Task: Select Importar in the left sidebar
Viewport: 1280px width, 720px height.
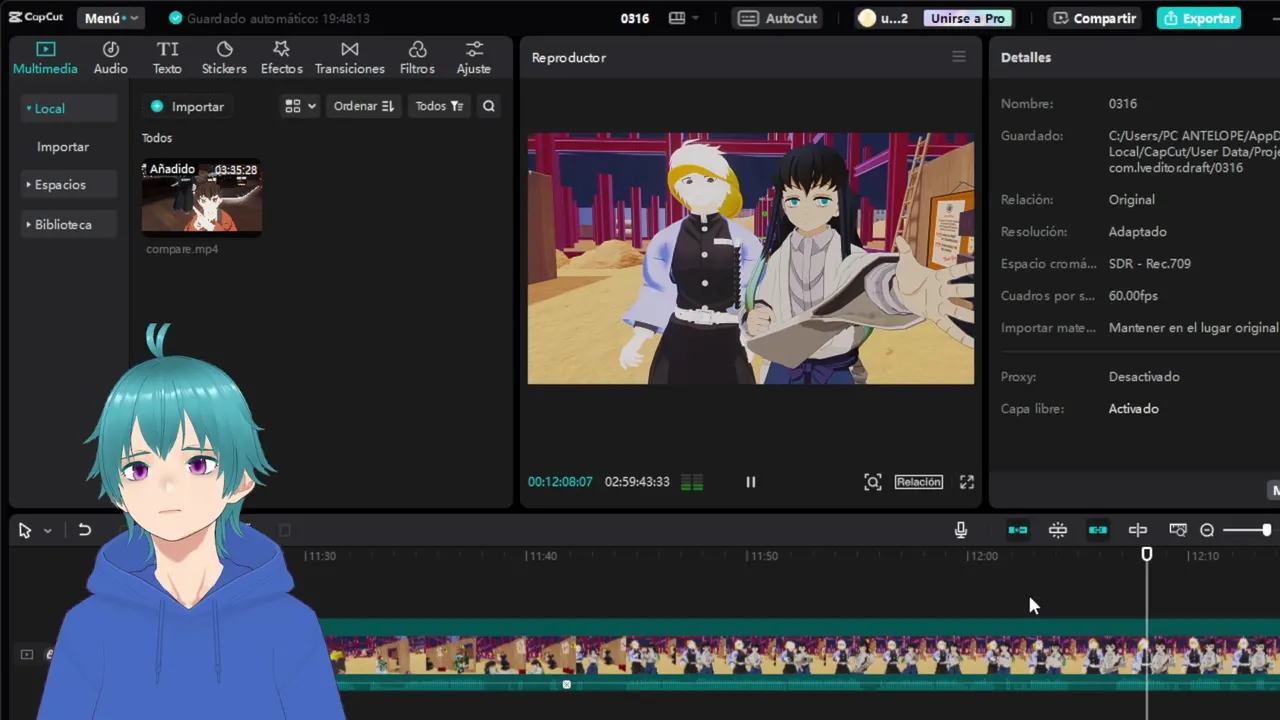Action: (63, 146)
